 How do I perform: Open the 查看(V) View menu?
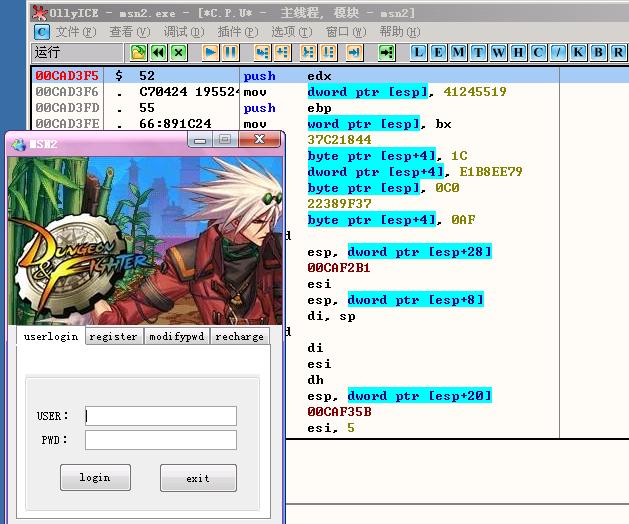pyautogui.click(x=130, y=32)
